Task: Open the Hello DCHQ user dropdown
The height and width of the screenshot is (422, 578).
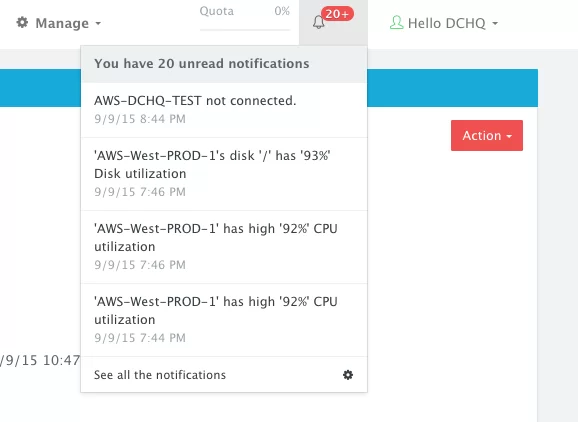Action: (444, 23)
